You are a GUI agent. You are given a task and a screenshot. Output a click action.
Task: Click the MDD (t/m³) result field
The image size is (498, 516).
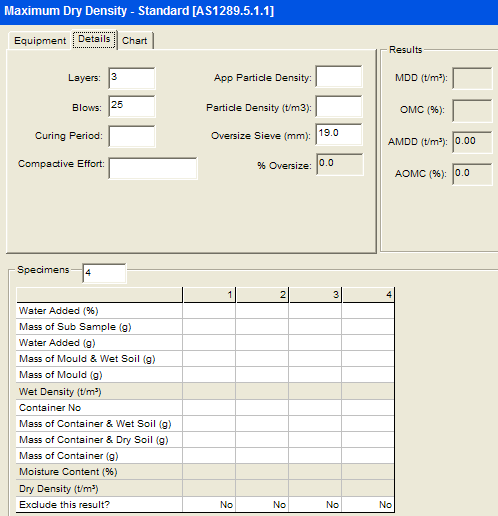pyautogui.click(x=472, y=78)
